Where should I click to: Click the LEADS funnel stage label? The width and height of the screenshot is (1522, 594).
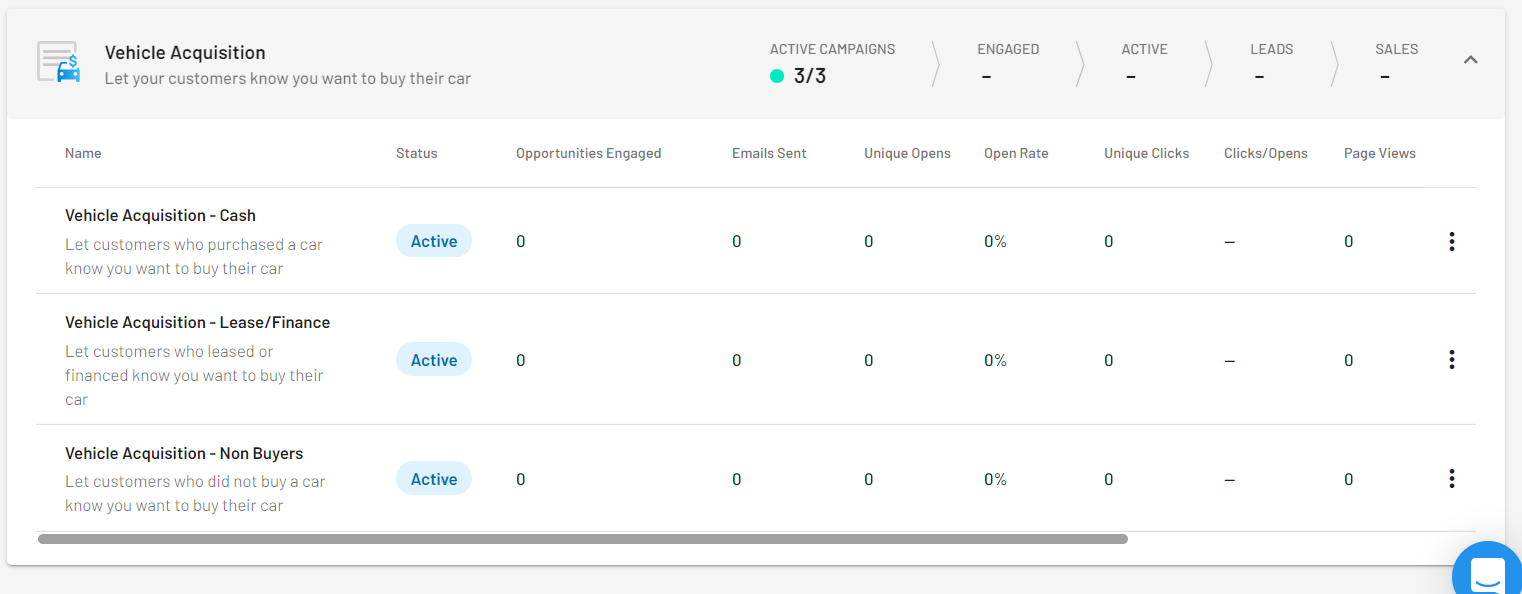coord(1272,49)
